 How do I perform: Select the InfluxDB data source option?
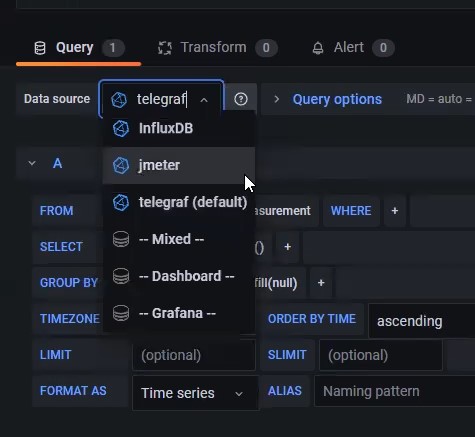179,128
